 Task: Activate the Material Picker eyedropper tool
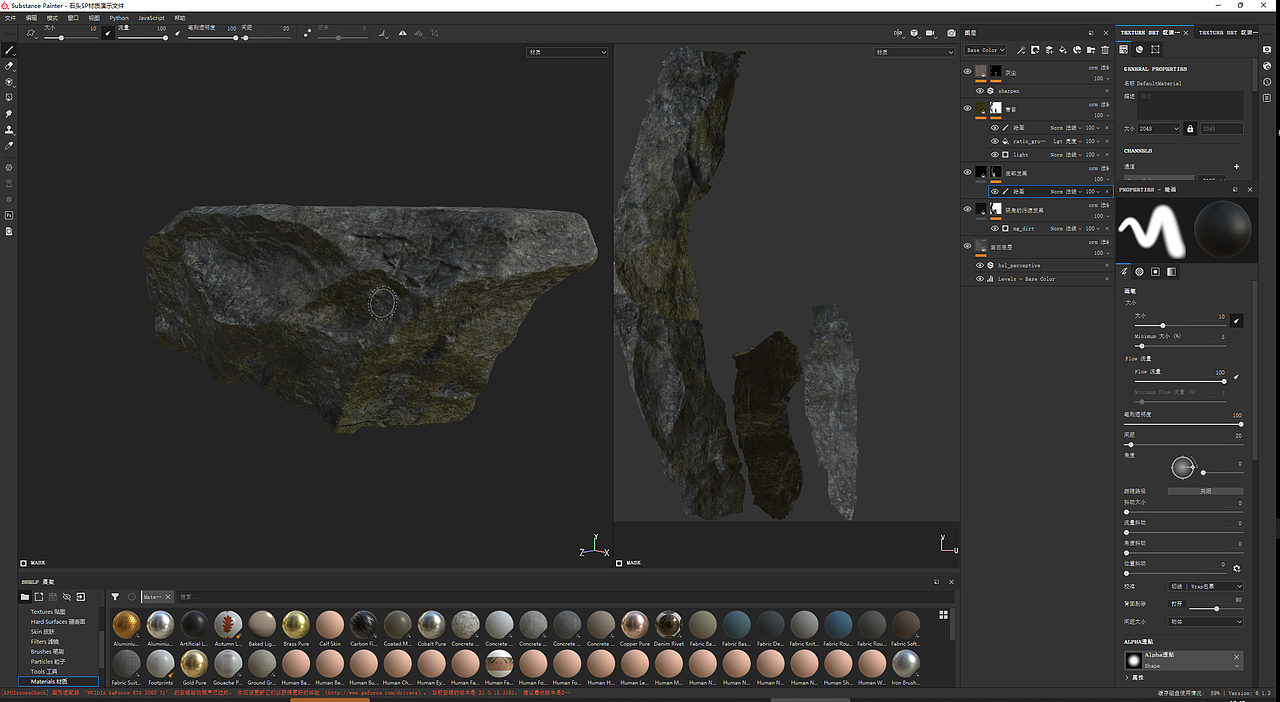click(9, 146)
